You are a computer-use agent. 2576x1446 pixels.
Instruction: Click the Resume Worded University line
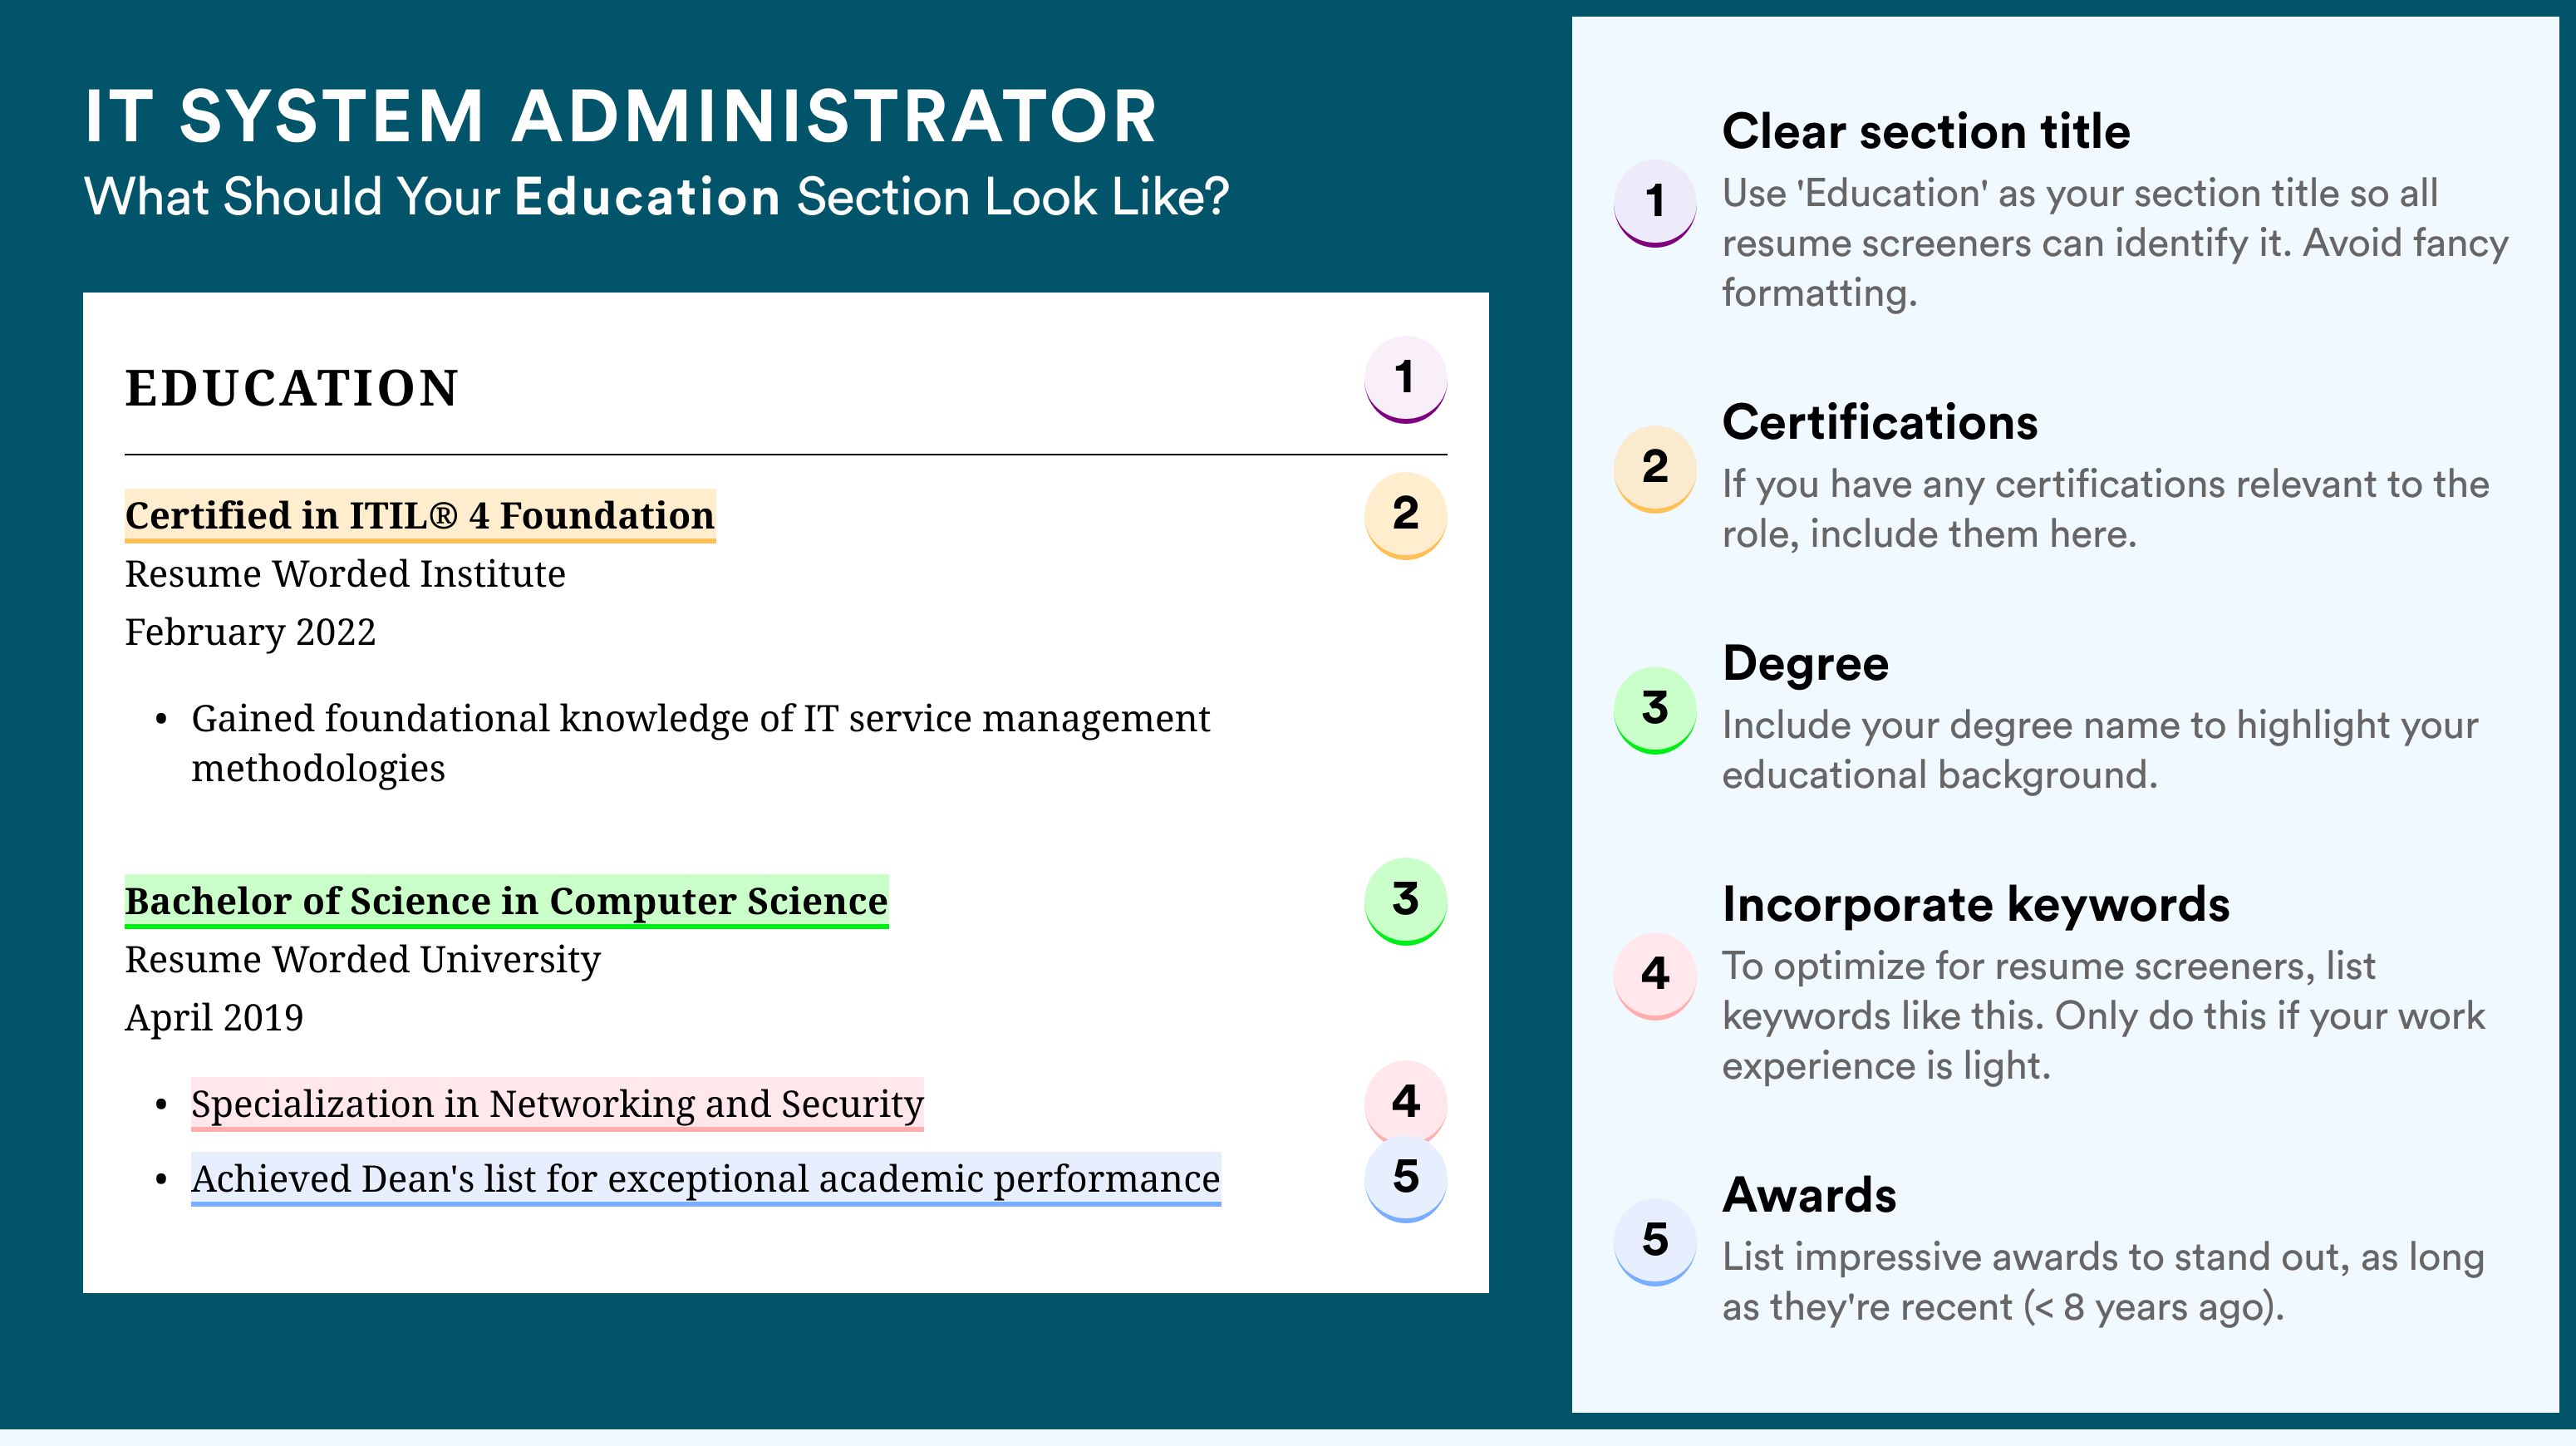click(363, 960)
